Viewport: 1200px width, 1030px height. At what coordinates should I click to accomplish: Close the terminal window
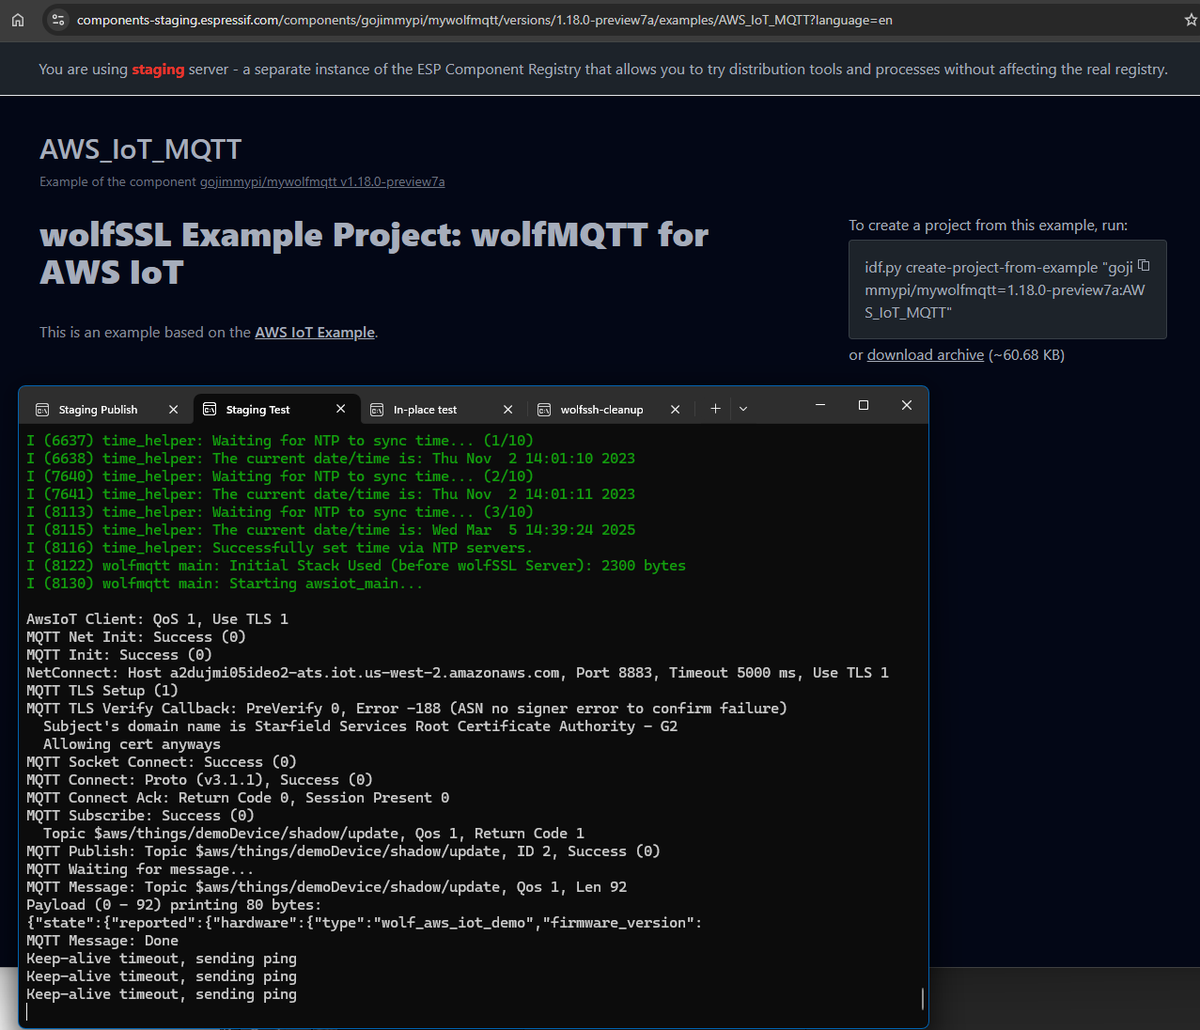[906, 405]
